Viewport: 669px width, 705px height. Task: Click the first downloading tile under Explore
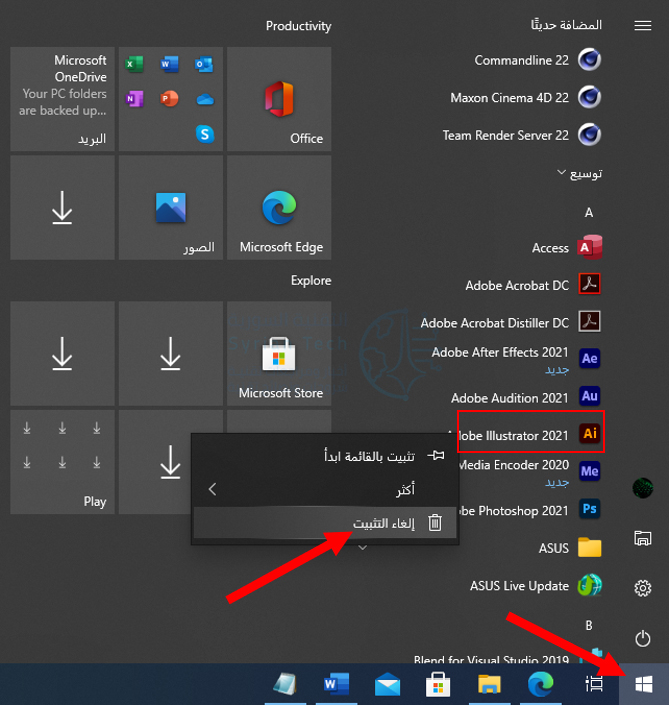click(62, 353)
